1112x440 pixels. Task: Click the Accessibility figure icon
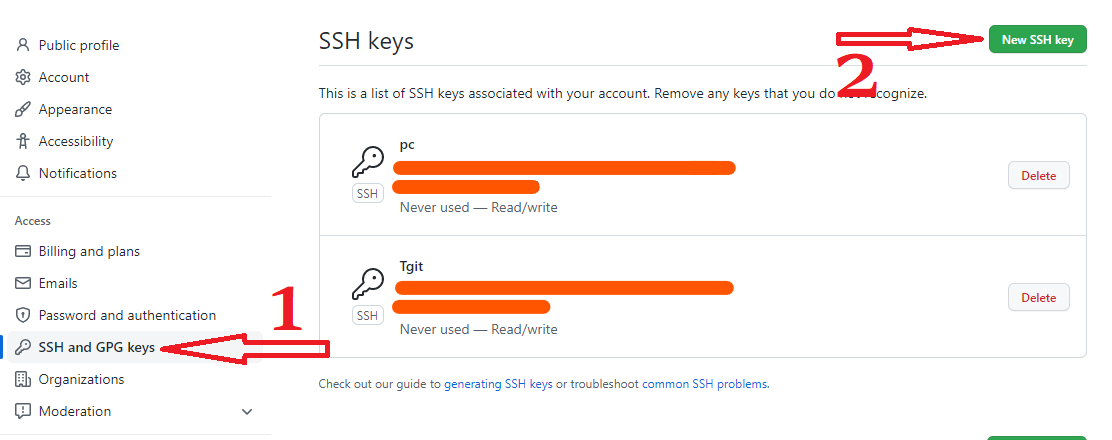tap(23, 141)
